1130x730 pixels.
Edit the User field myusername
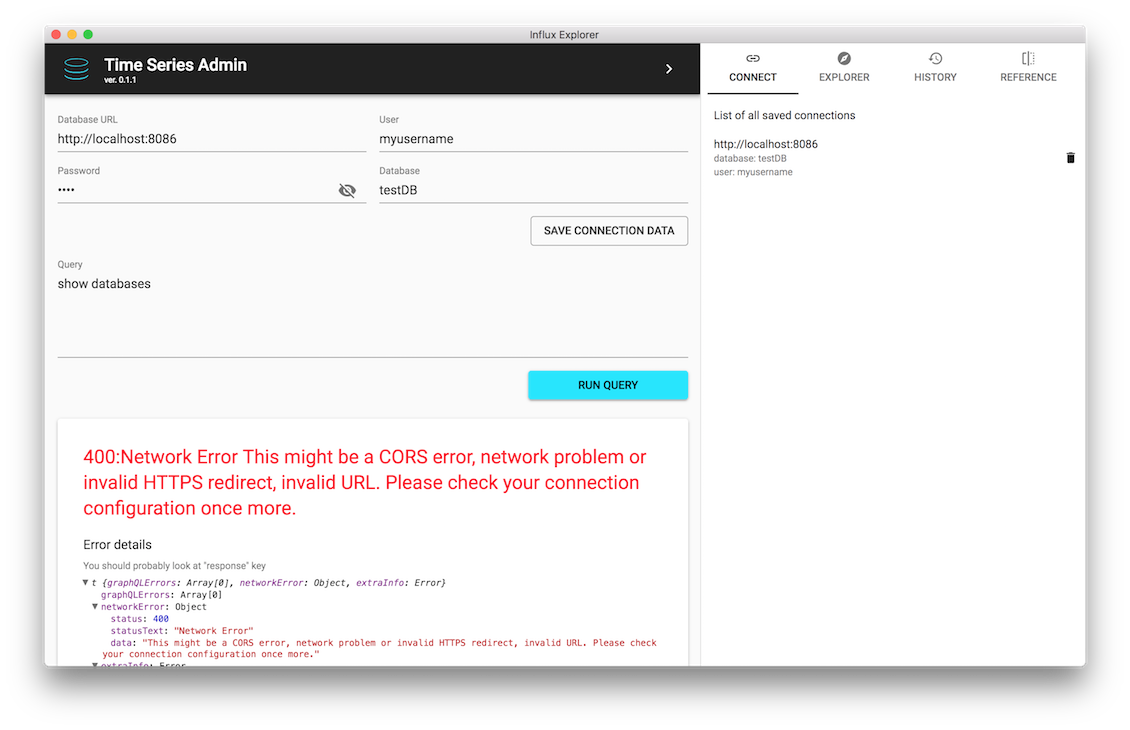click(533, 139)
